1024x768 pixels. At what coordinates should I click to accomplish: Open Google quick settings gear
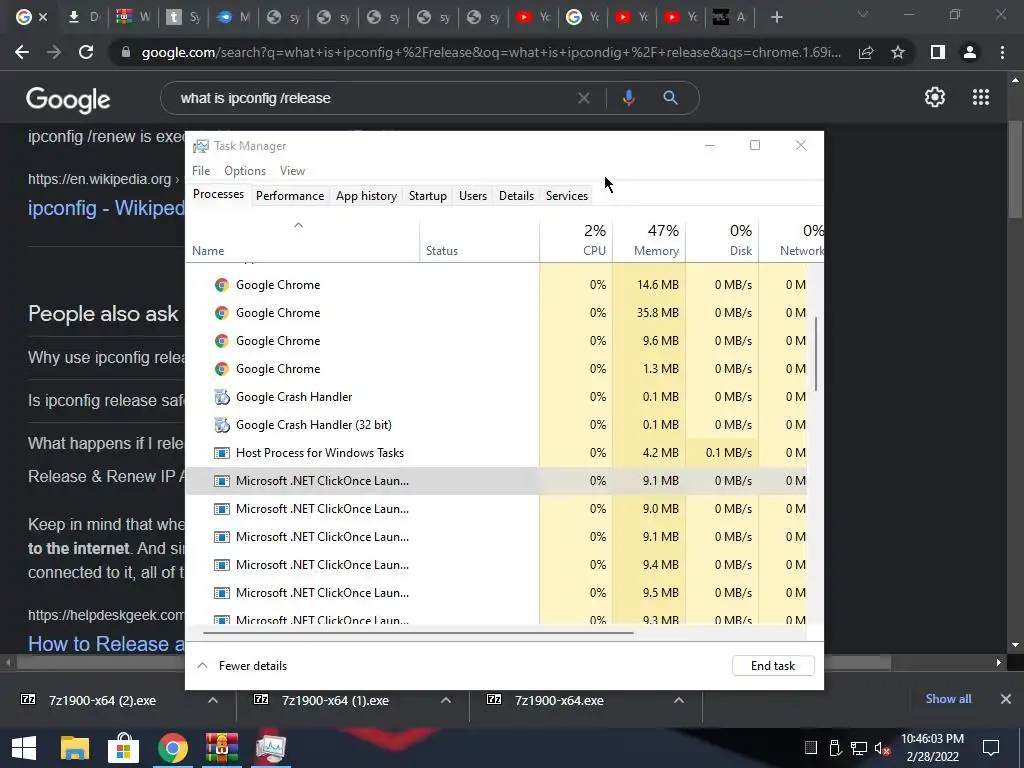pyautogui.click(x=935, y=97)
